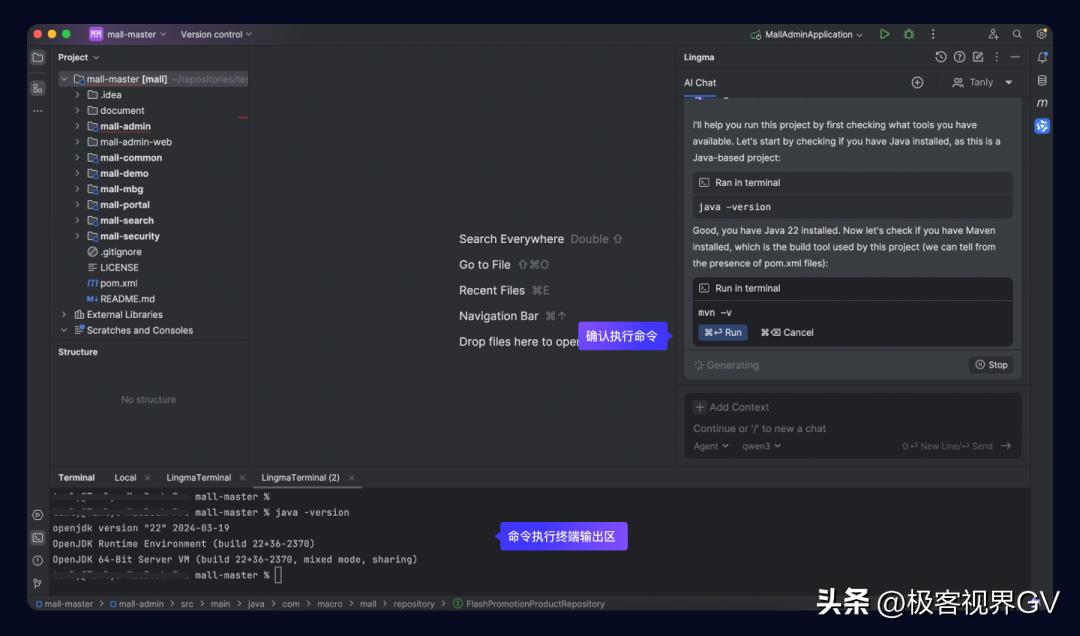The width and height of the screenshot is (1080, 636).
Task: Run MallAdminApplication with the green play icon
Action: (x=884, y=33)
